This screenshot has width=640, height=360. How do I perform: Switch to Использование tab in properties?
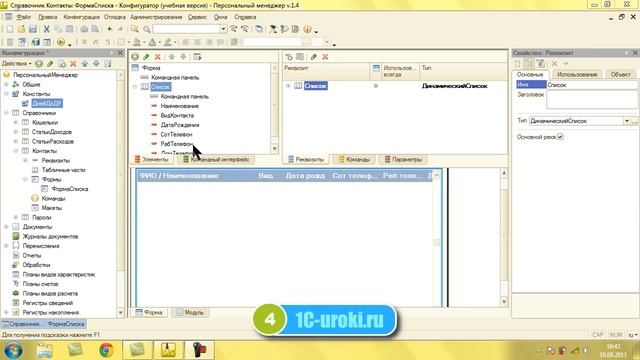pyautogui.click(x=577, y=74)
